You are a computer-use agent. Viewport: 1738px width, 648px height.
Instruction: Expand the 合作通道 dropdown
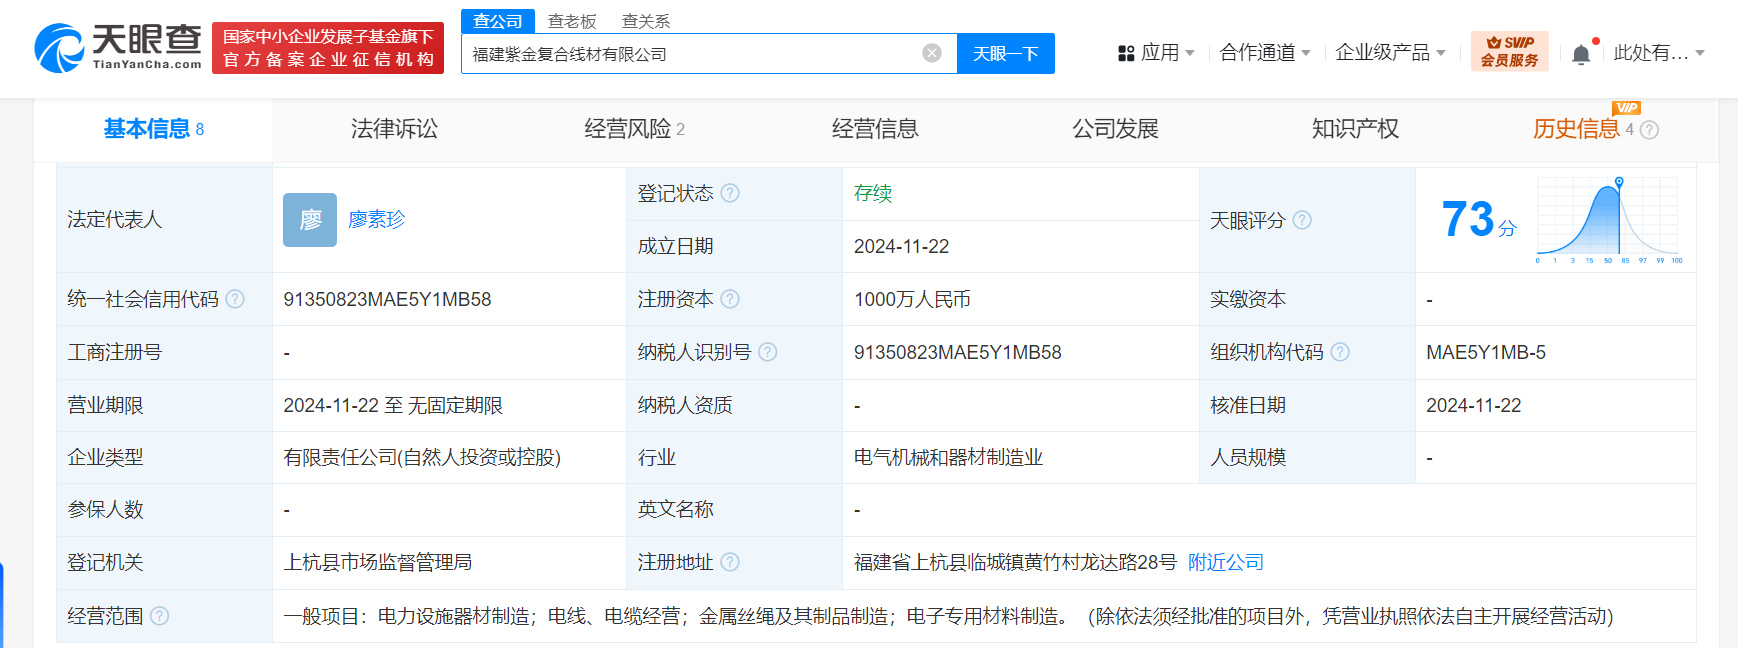[1264, 53]
